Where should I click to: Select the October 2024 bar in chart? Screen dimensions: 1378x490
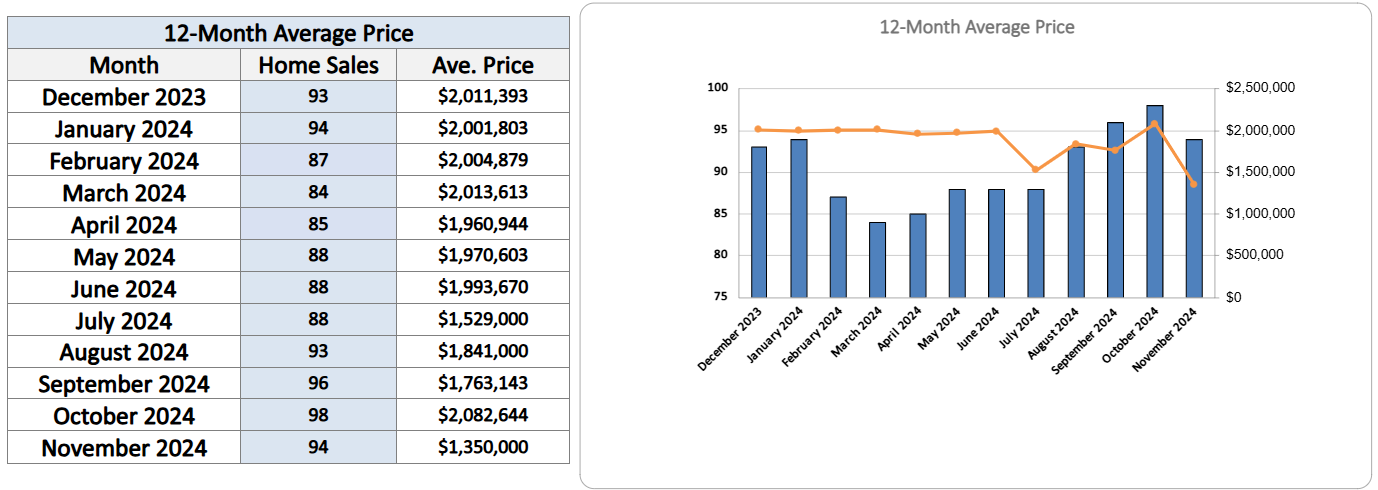[1154, 201]
